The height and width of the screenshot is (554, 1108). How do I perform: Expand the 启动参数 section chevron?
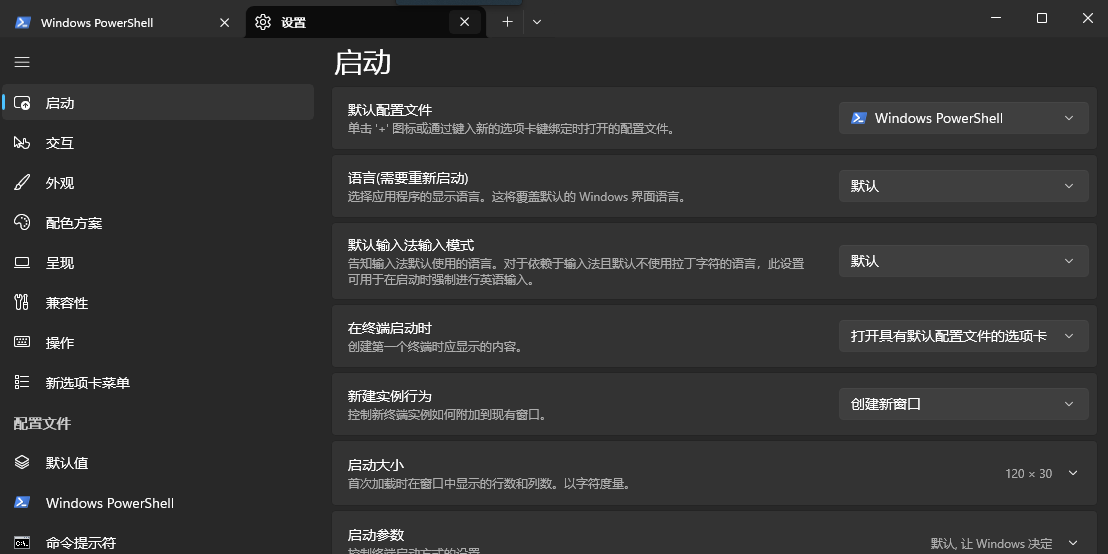click(1073, 543)
